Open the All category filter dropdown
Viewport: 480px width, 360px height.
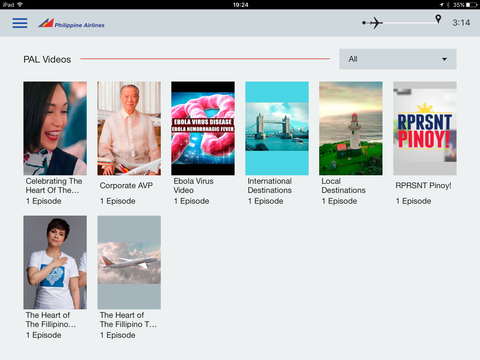point(398,59)
